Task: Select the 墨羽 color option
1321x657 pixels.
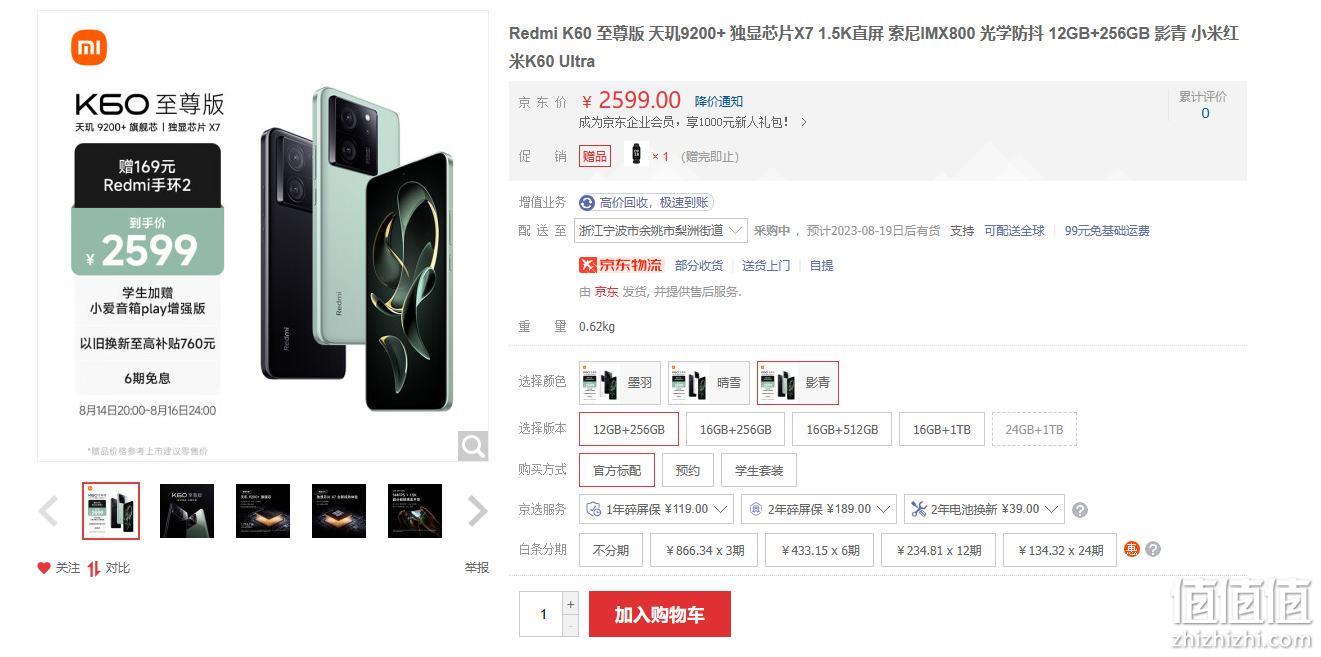Action: pos(620,383)
